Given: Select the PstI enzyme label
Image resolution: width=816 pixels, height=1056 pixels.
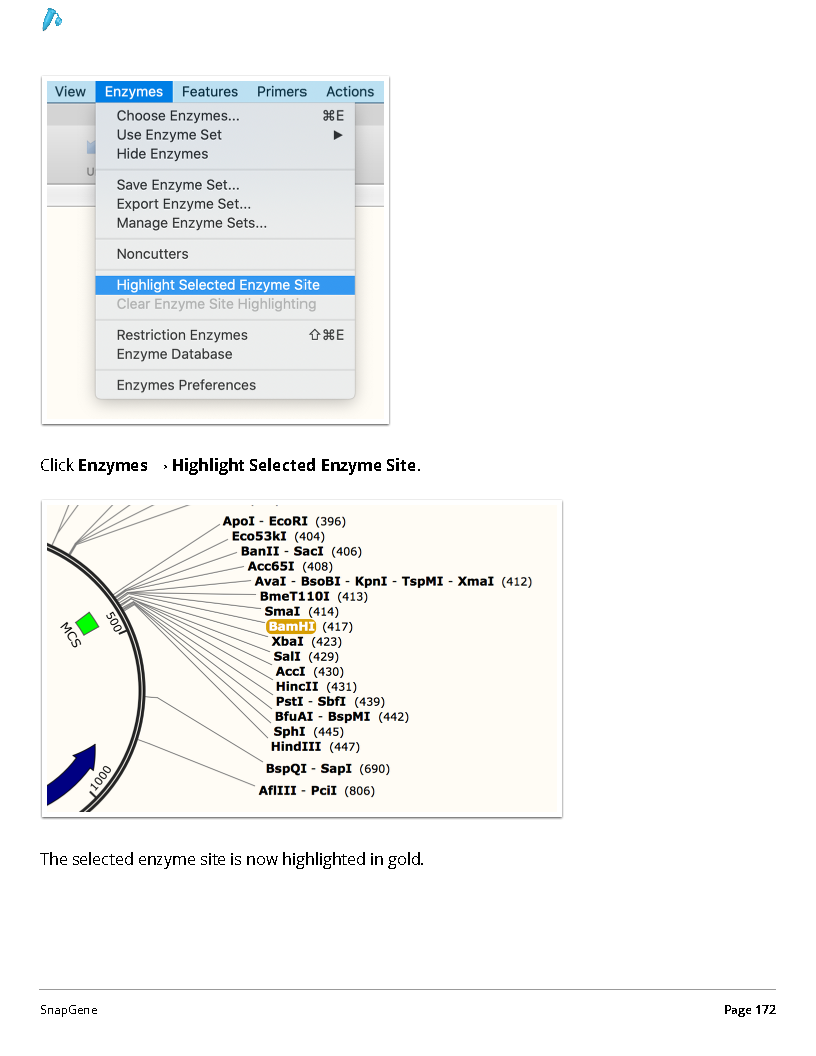Looking at the screenshot, I should (290, 702).
